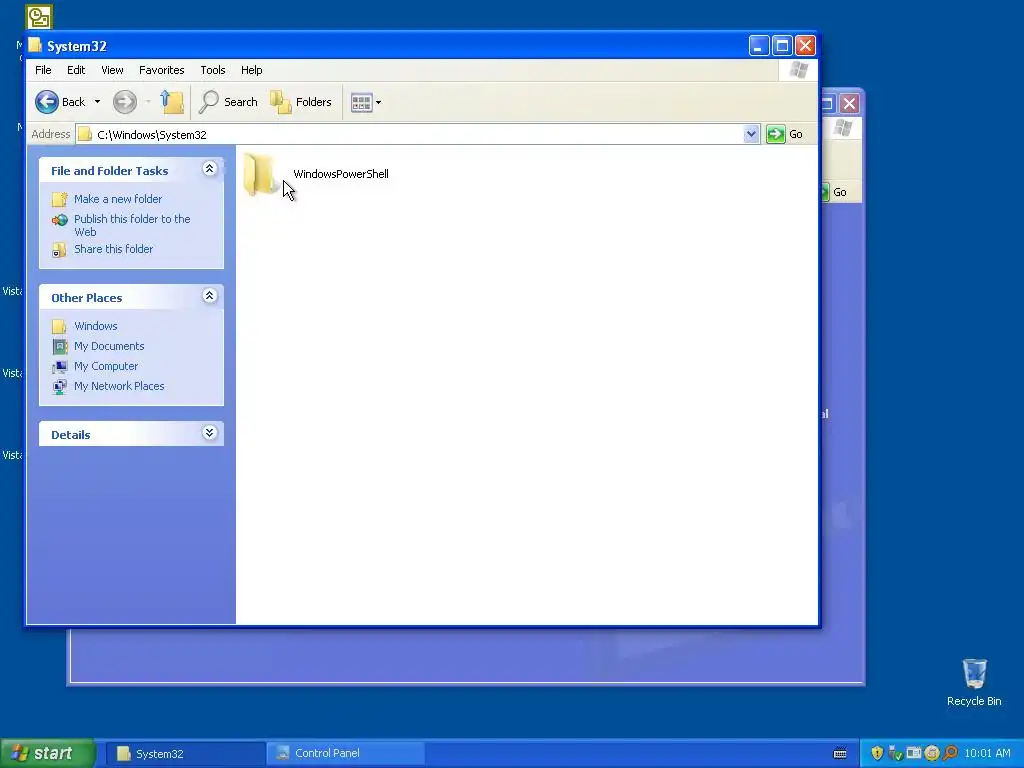Click the Forward arrow button
Image resolution: width=1024 pixels, height=768 pixels.
coord(125,102)
